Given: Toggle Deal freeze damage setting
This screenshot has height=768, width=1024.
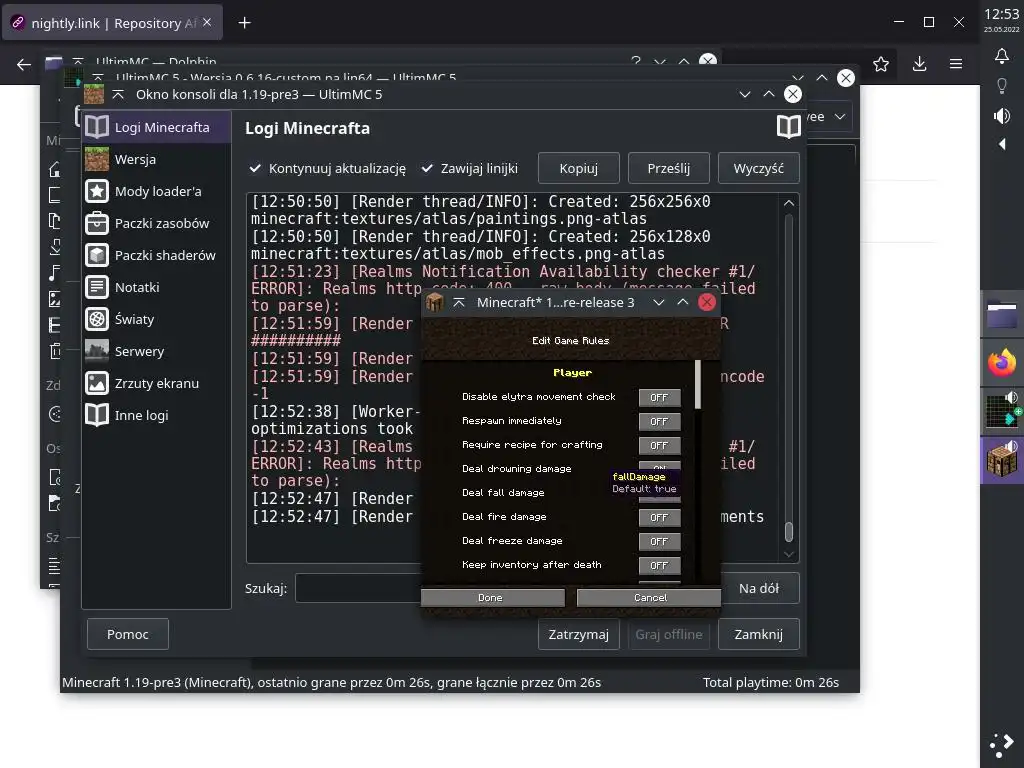Looking at the screenshot, I should point(659,541).
